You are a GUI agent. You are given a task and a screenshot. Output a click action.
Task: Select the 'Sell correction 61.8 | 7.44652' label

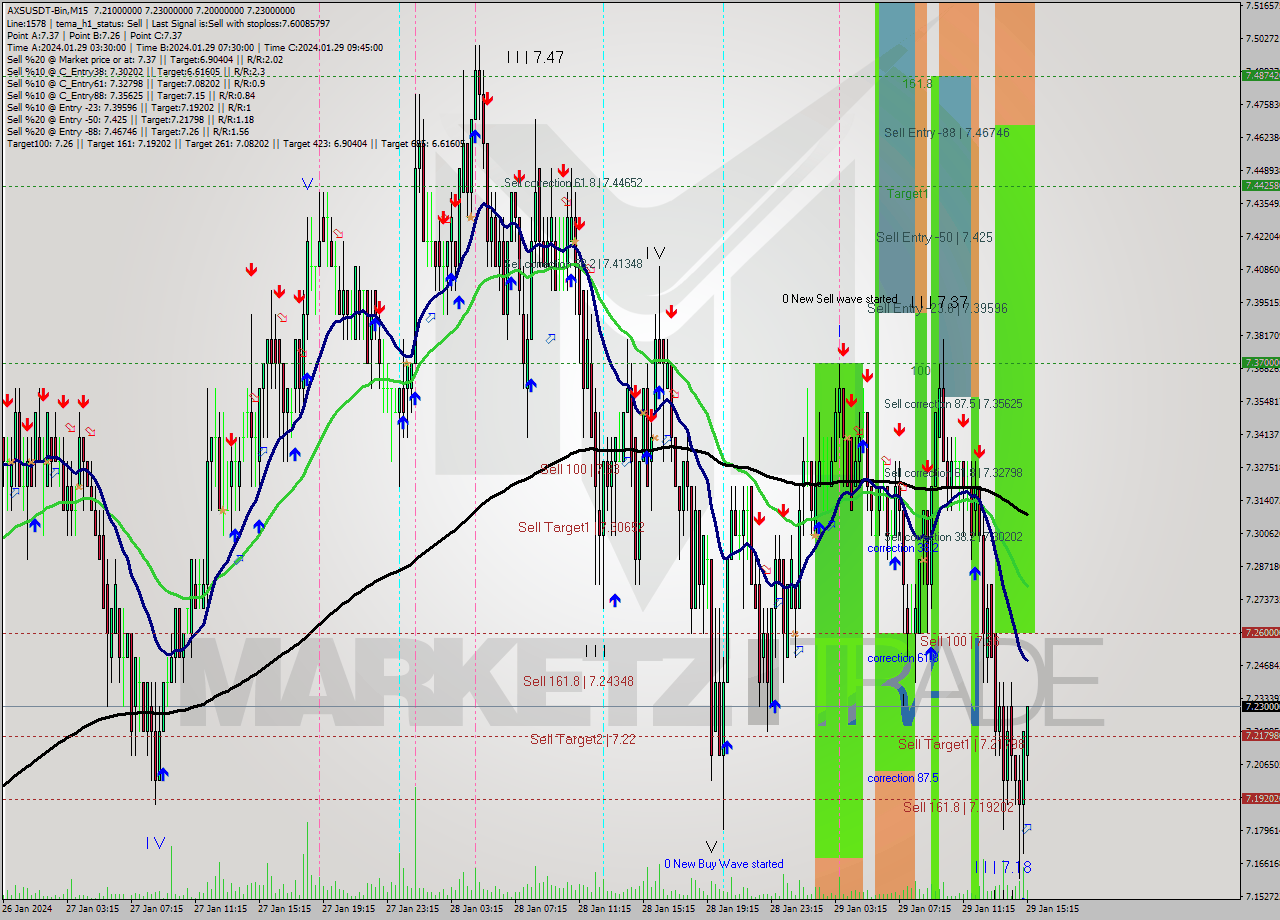[573, 183]
